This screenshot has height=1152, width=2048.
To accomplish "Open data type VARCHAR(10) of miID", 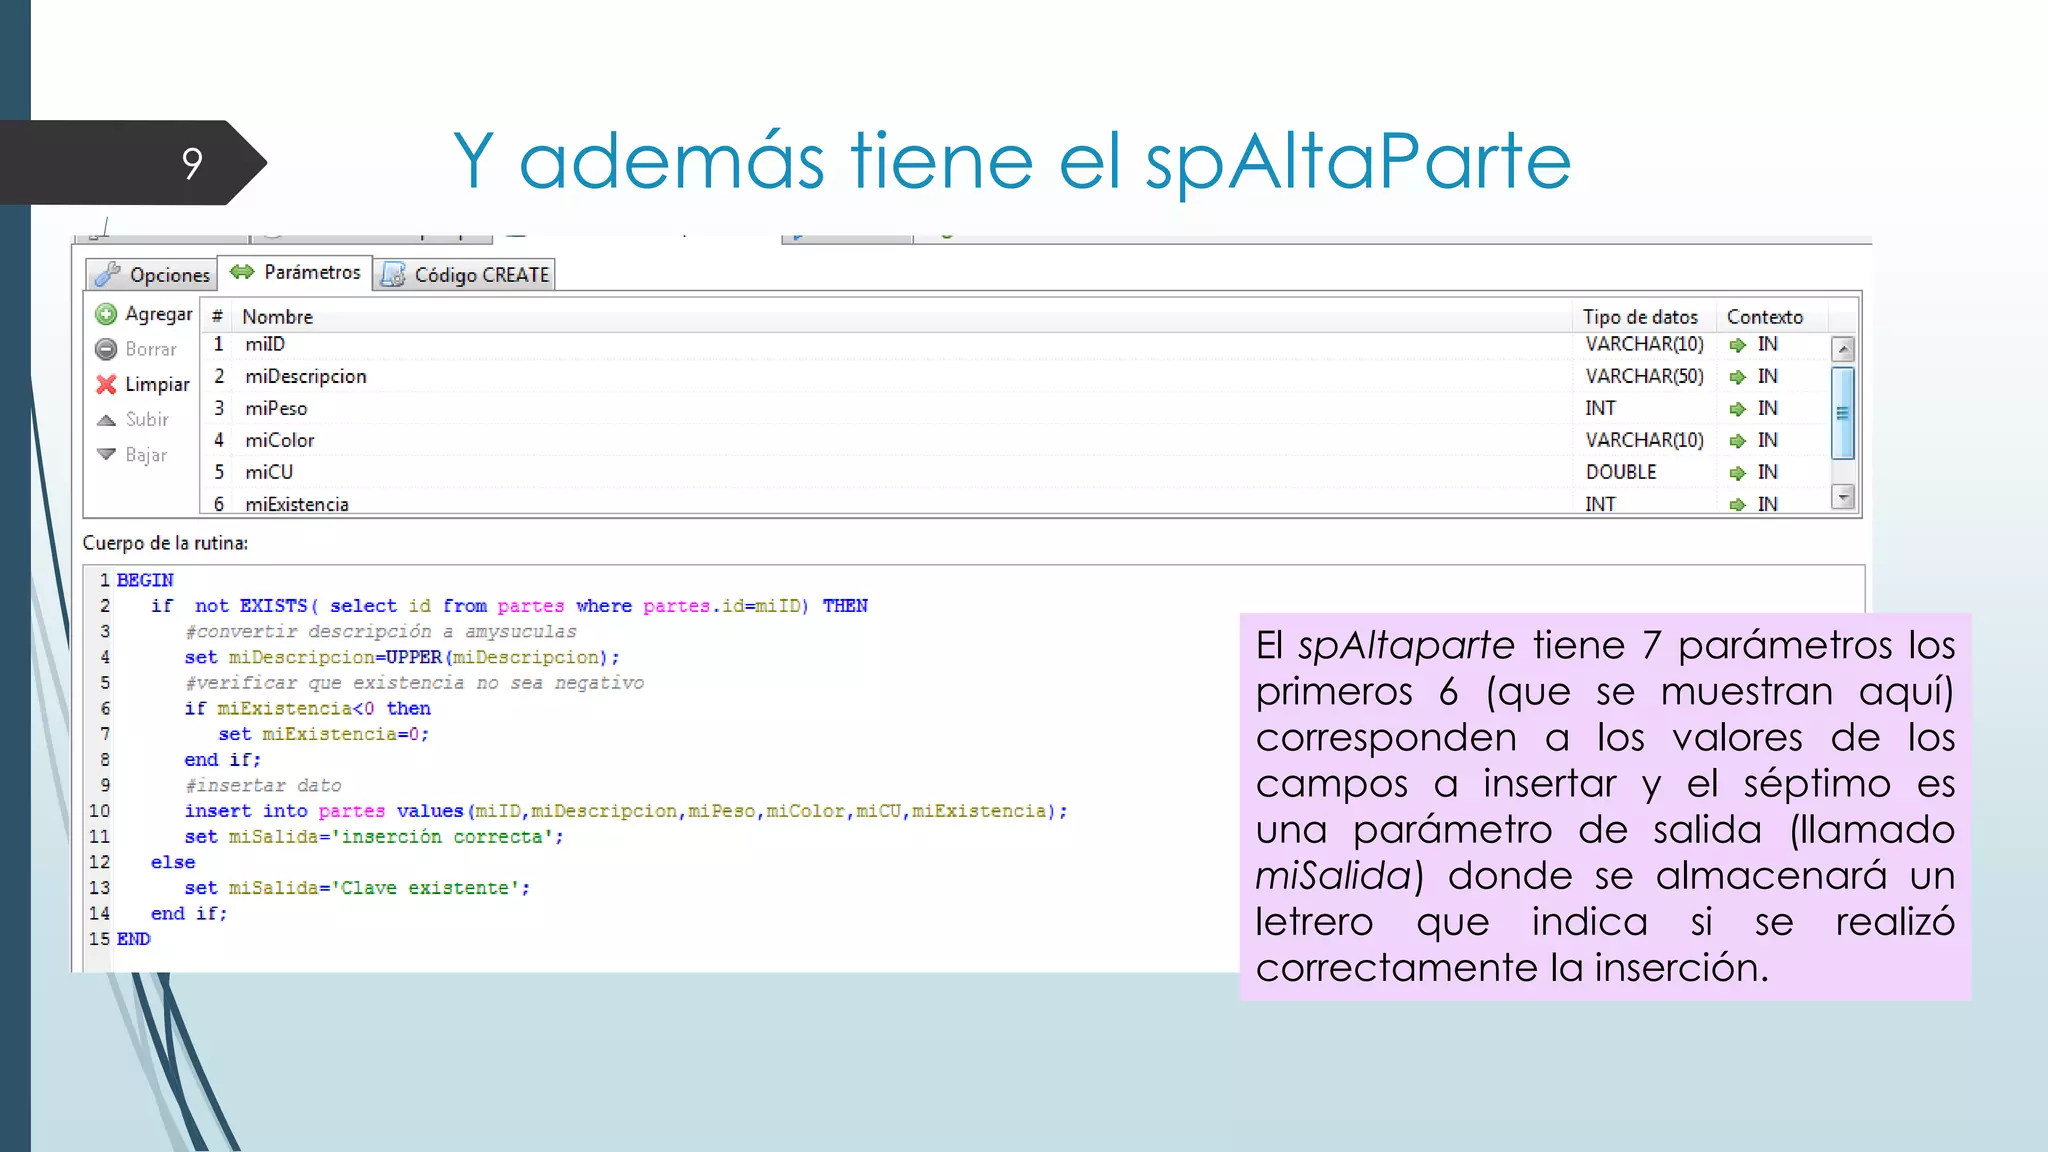I will (x=1644, y=344).
